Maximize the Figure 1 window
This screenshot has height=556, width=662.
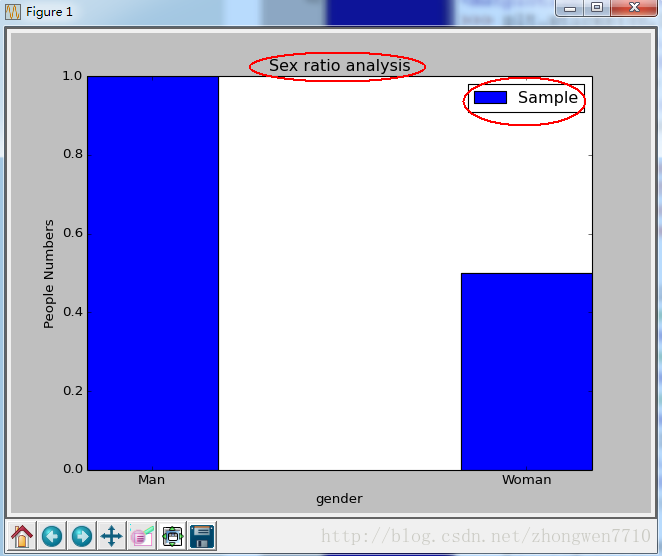pyautogui.click(x=597, y=8)
